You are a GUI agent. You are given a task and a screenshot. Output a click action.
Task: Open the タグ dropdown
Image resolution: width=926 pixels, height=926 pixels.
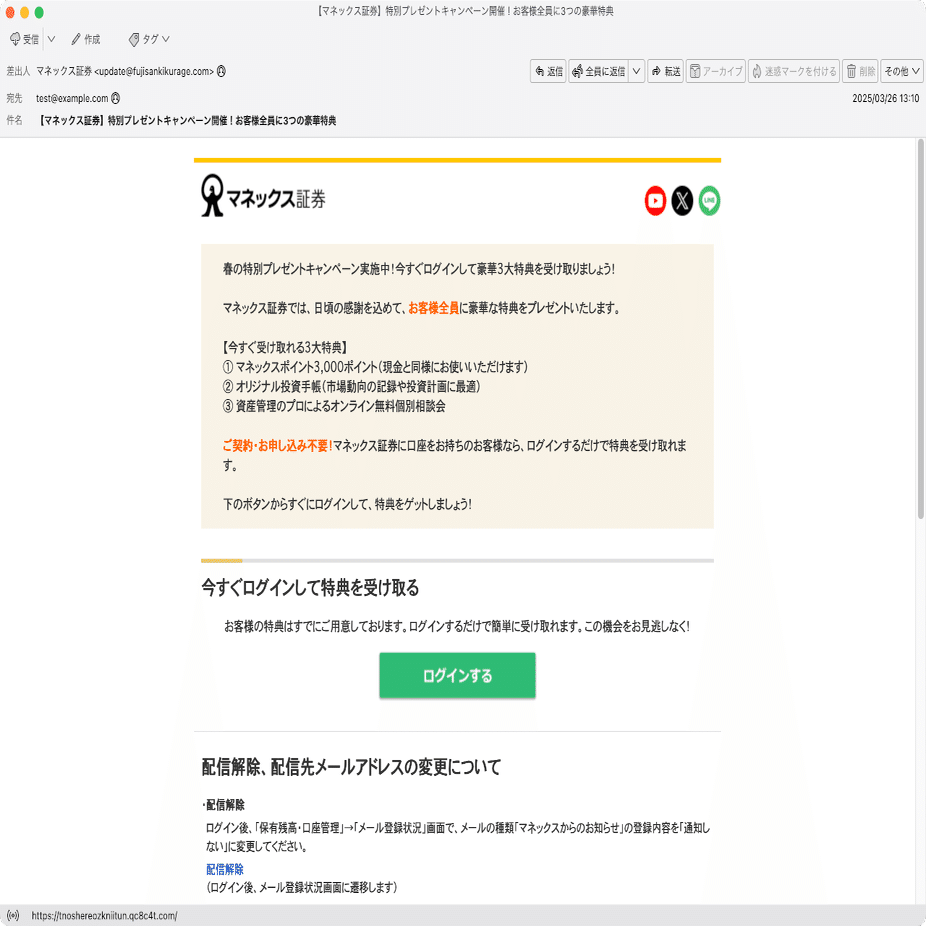(x=147, y=39)
